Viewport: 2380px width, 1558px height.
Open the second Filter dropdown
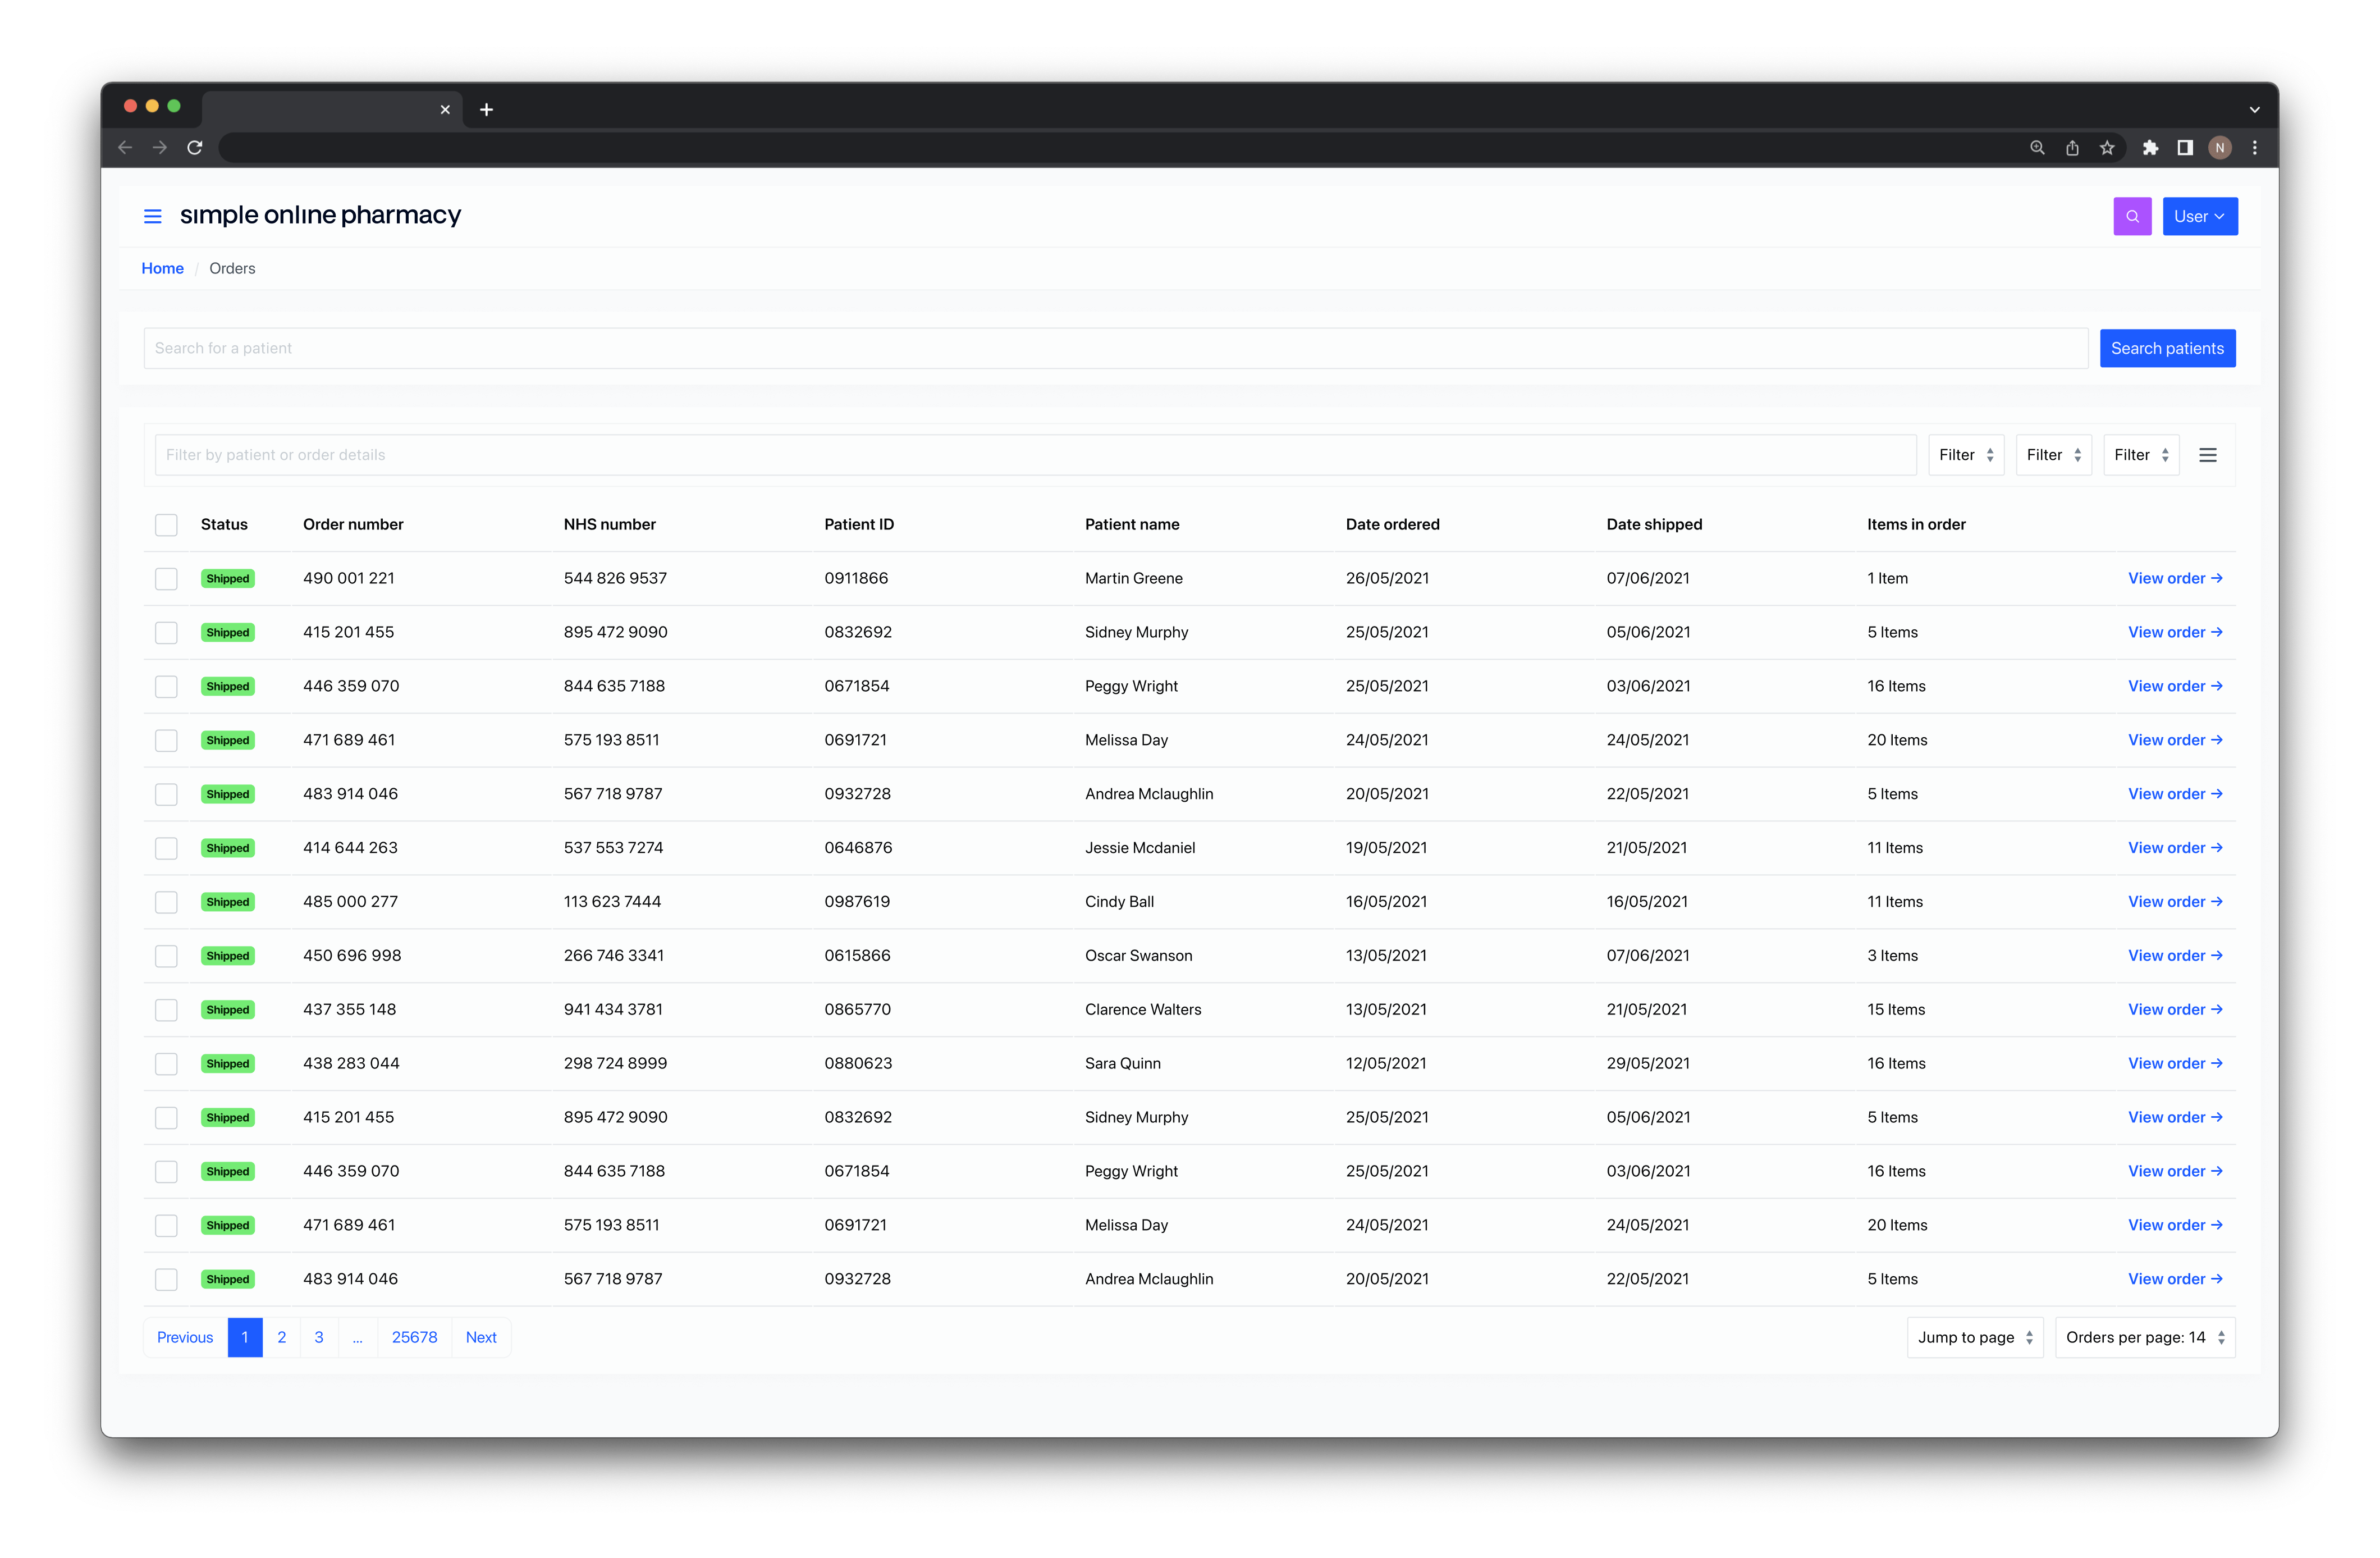tap(2053, 455)
